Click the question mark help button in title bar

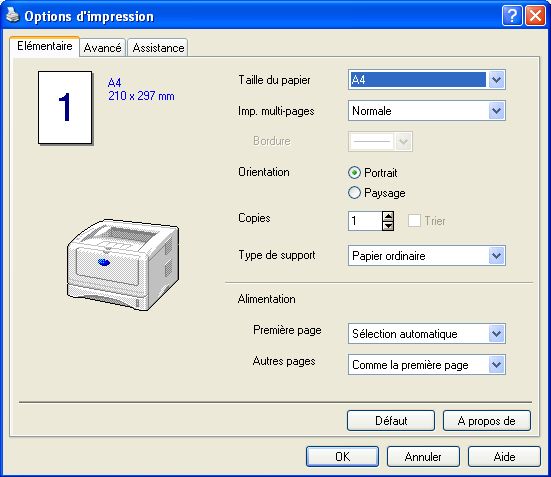pyautogui.click(x=512, y=16)
